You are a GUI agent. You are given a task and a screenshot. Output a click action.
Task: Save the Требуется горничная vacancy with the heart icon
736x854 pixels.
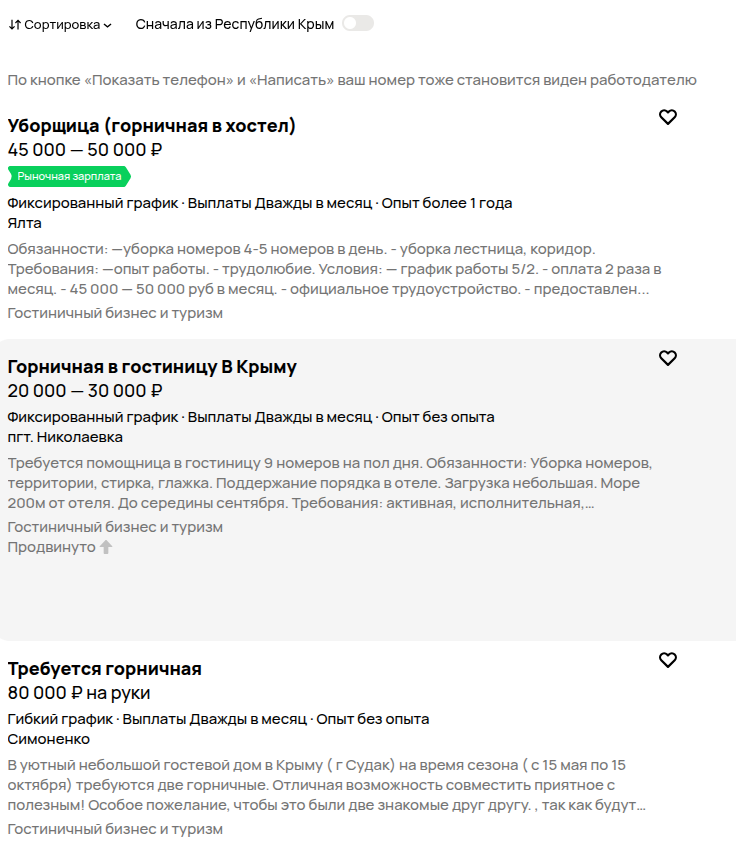(x=667, y=660)
